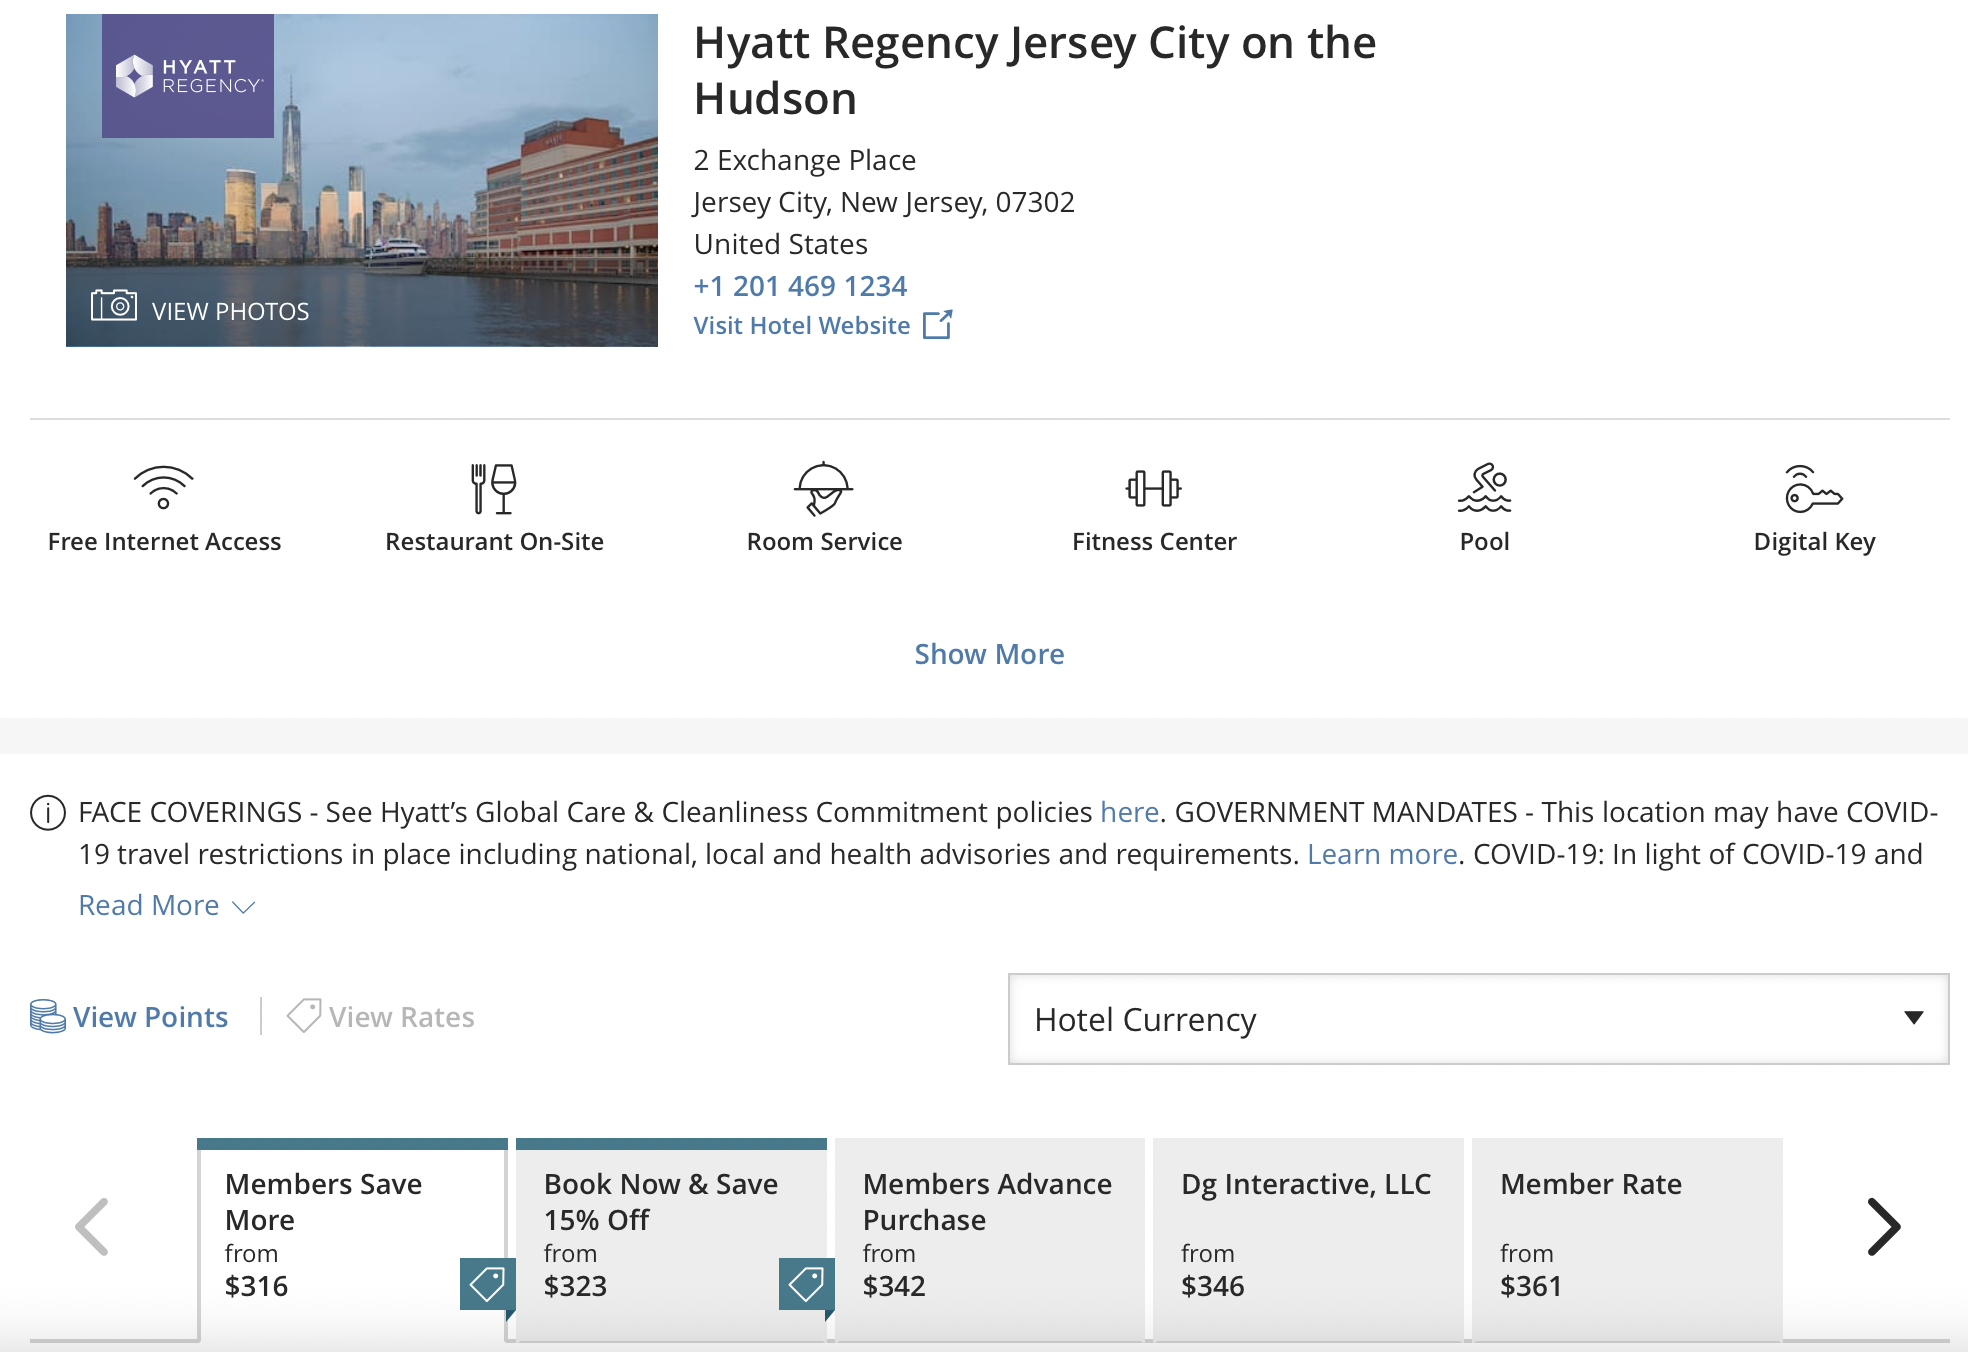Click the info icon next to FACE COVERINGS notice
This screenshot has width=1968, height=1352.
tap(48, 813)
